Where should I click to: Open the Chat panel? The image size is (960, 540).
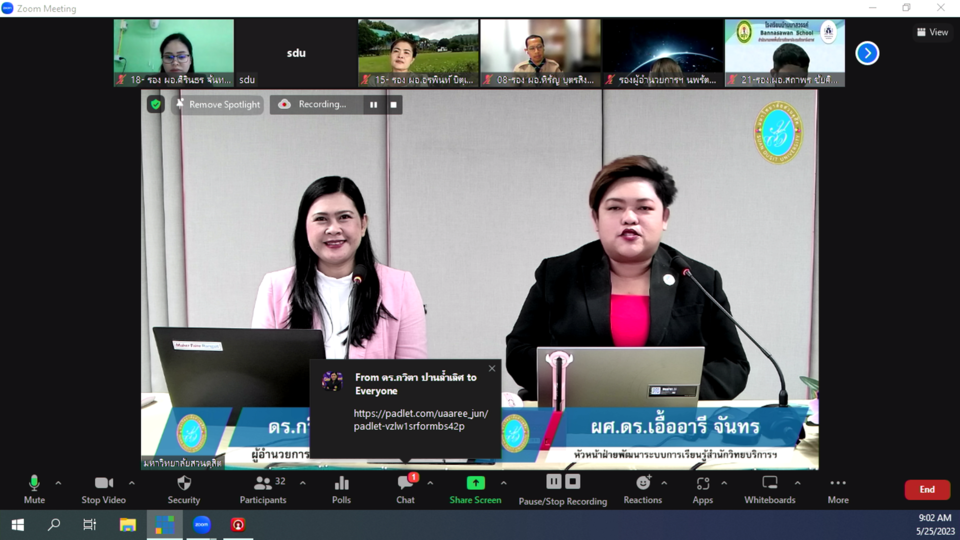(x=405, y=488)
